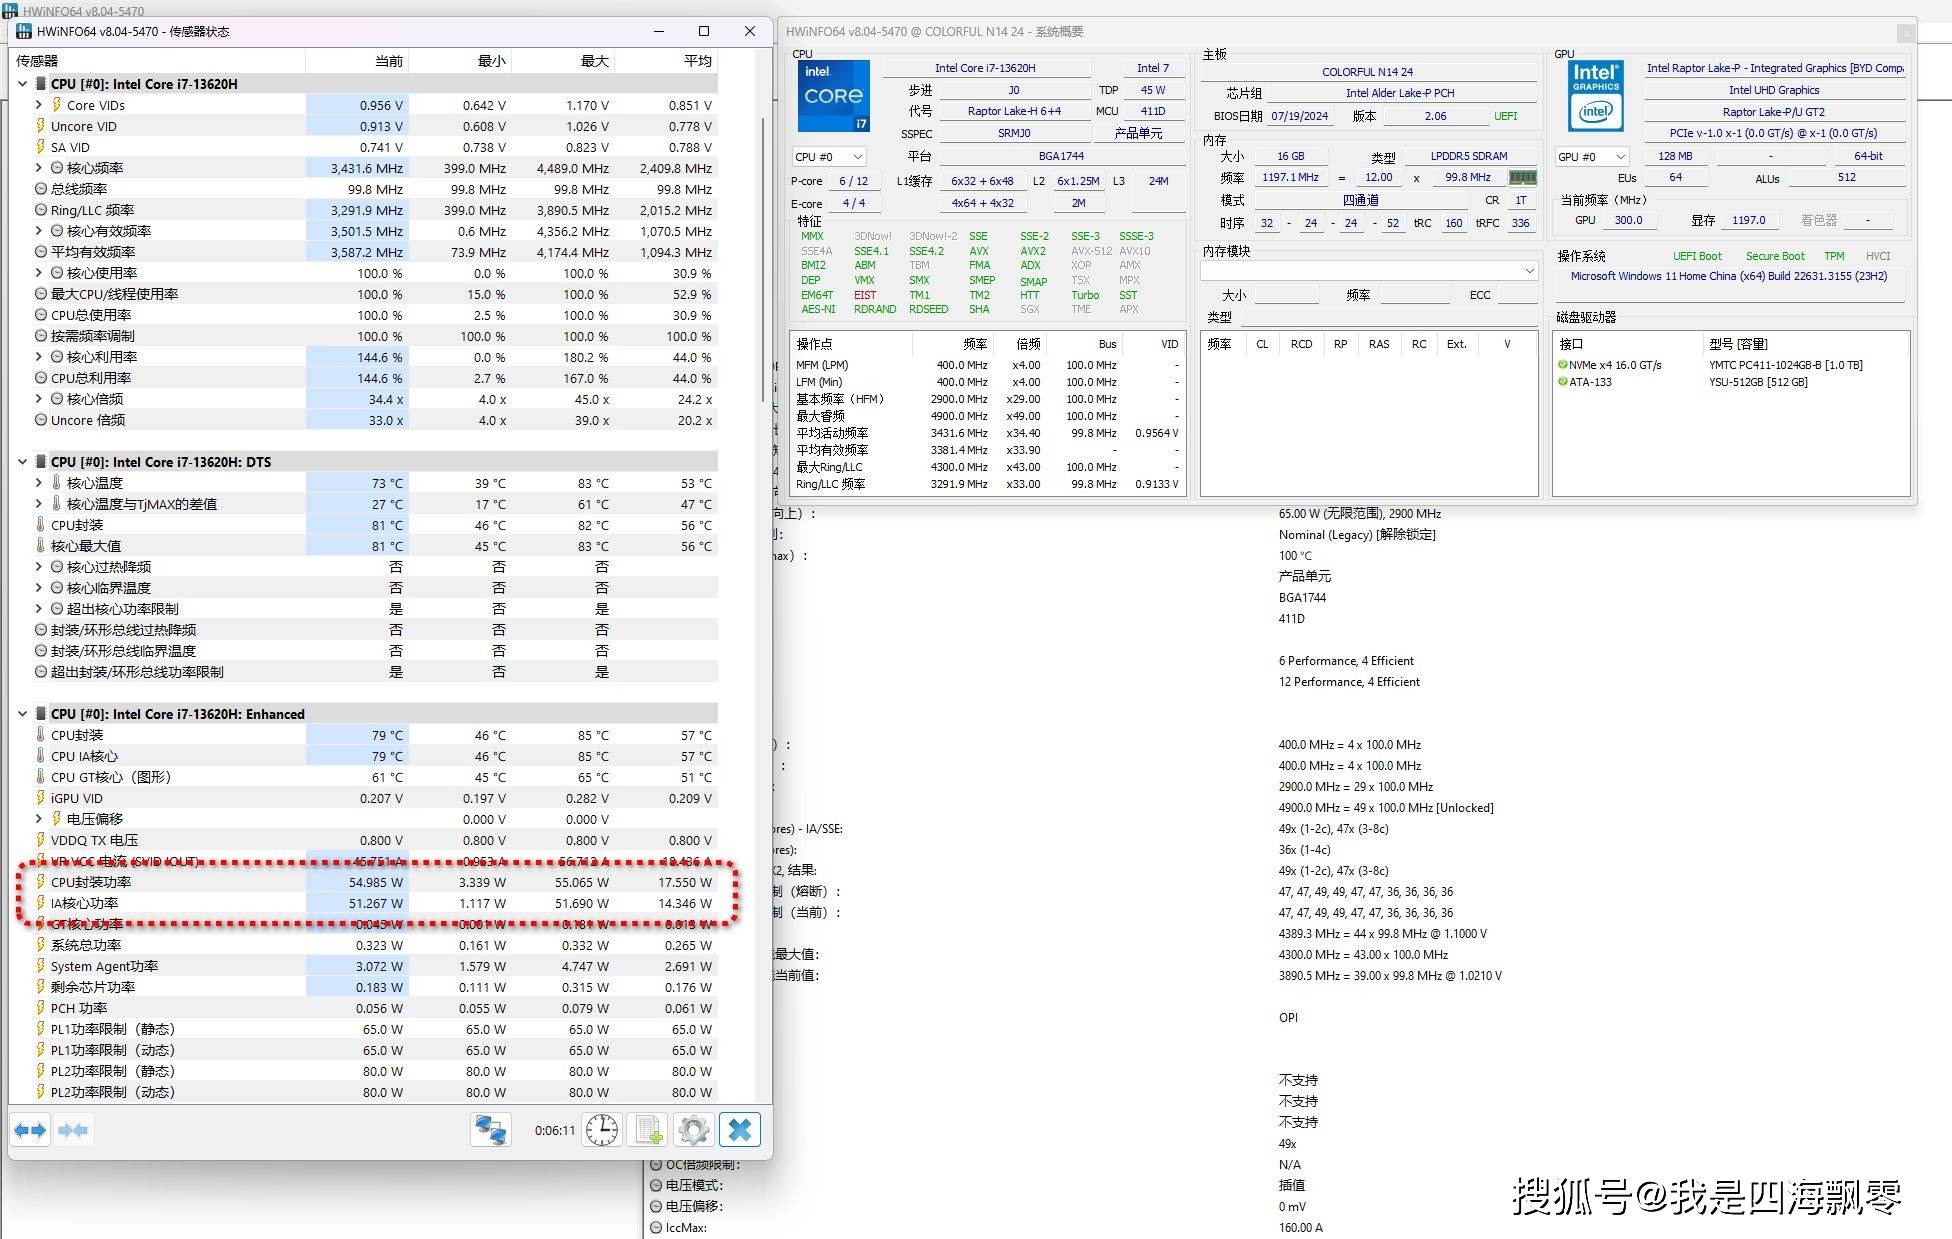Click the blue X close sensors button
The height and width of the screenshot is (1239, 1952).
740,1130
